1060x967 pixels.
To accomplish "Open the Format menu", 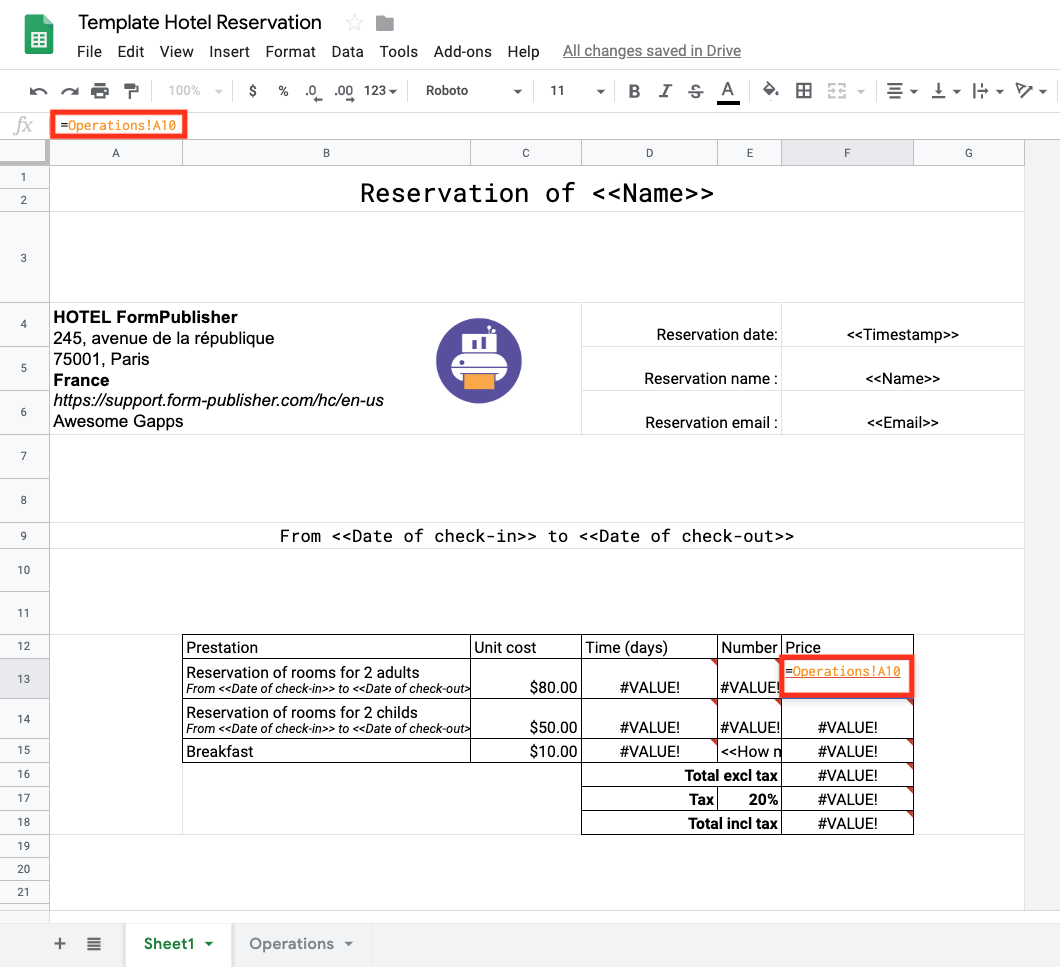I will click(290, 51).
